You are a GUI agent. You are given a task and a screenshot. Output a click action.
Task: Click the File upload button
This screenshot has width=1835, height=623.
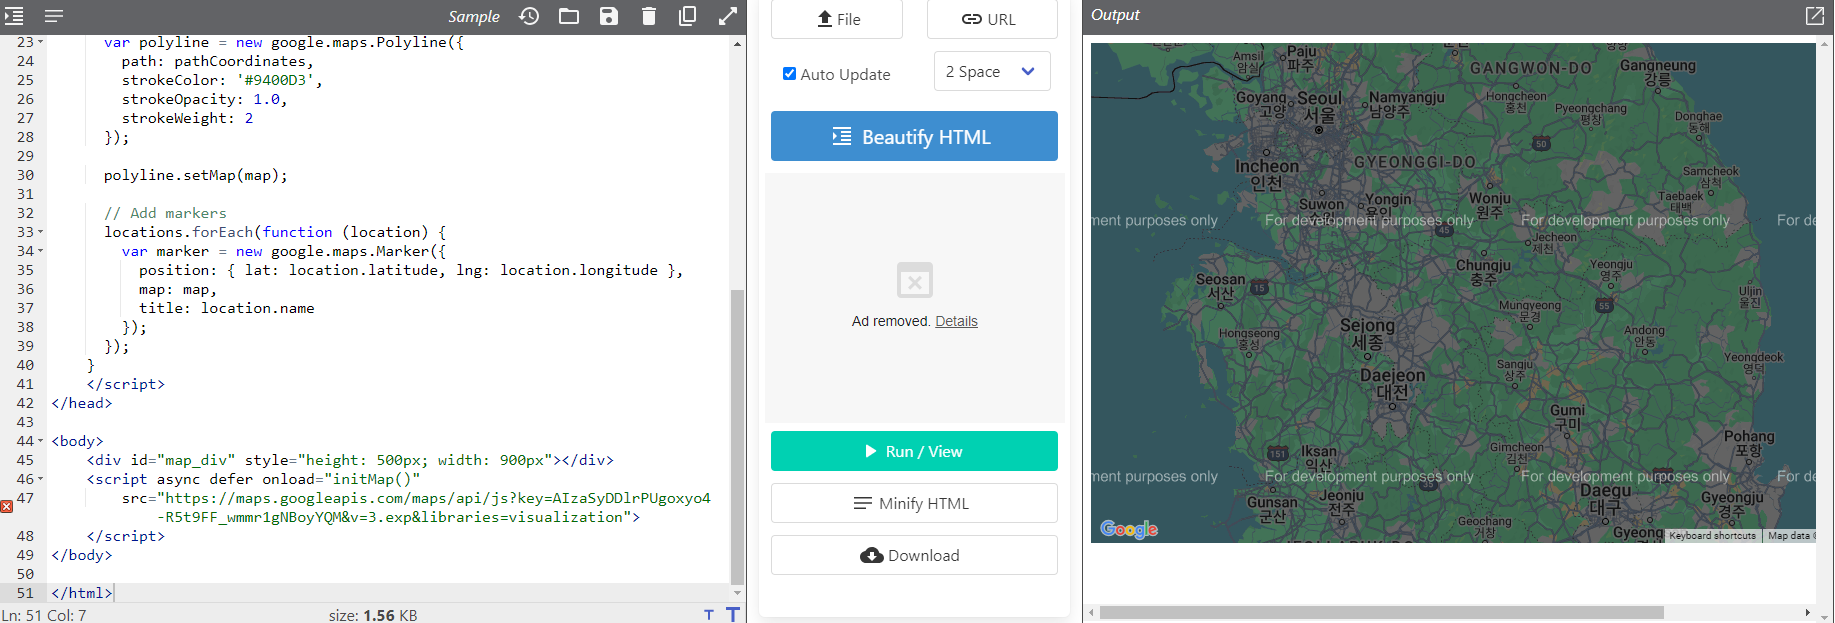837,19
